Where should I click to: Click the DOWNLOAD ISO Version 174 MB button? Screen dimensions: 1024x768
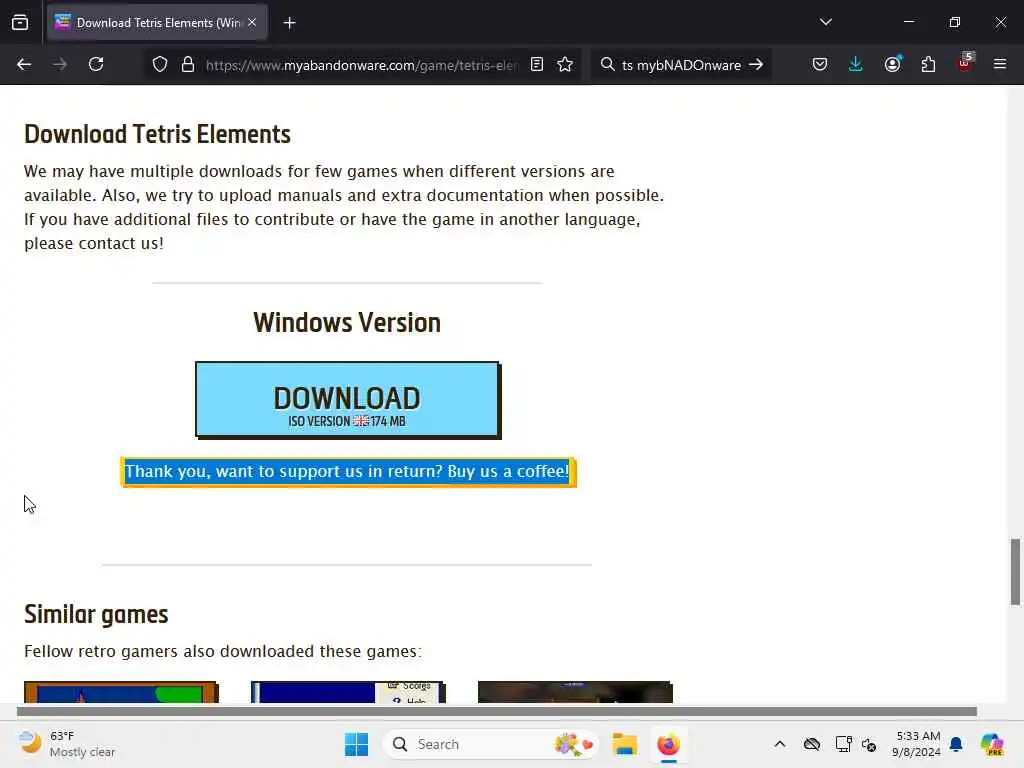[347, 400]
